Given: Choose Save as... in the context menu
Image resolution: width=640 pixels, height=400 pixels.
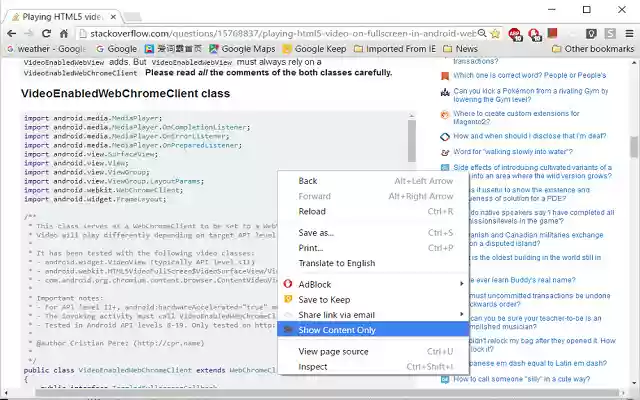Looking at the screenshot, I should coord(373,233).
